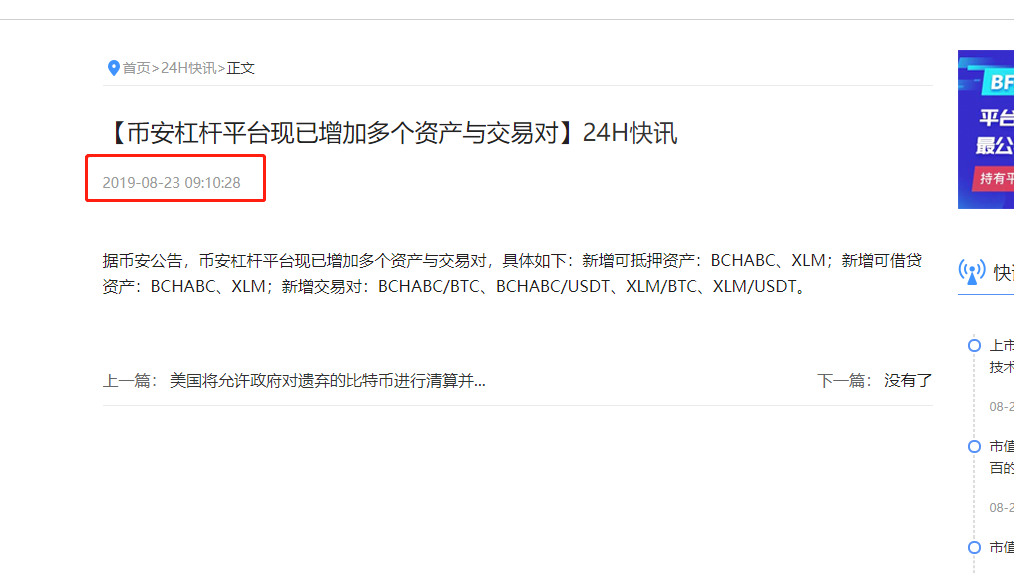Open the first sidebar news item starting 上市

(1002, 356)
